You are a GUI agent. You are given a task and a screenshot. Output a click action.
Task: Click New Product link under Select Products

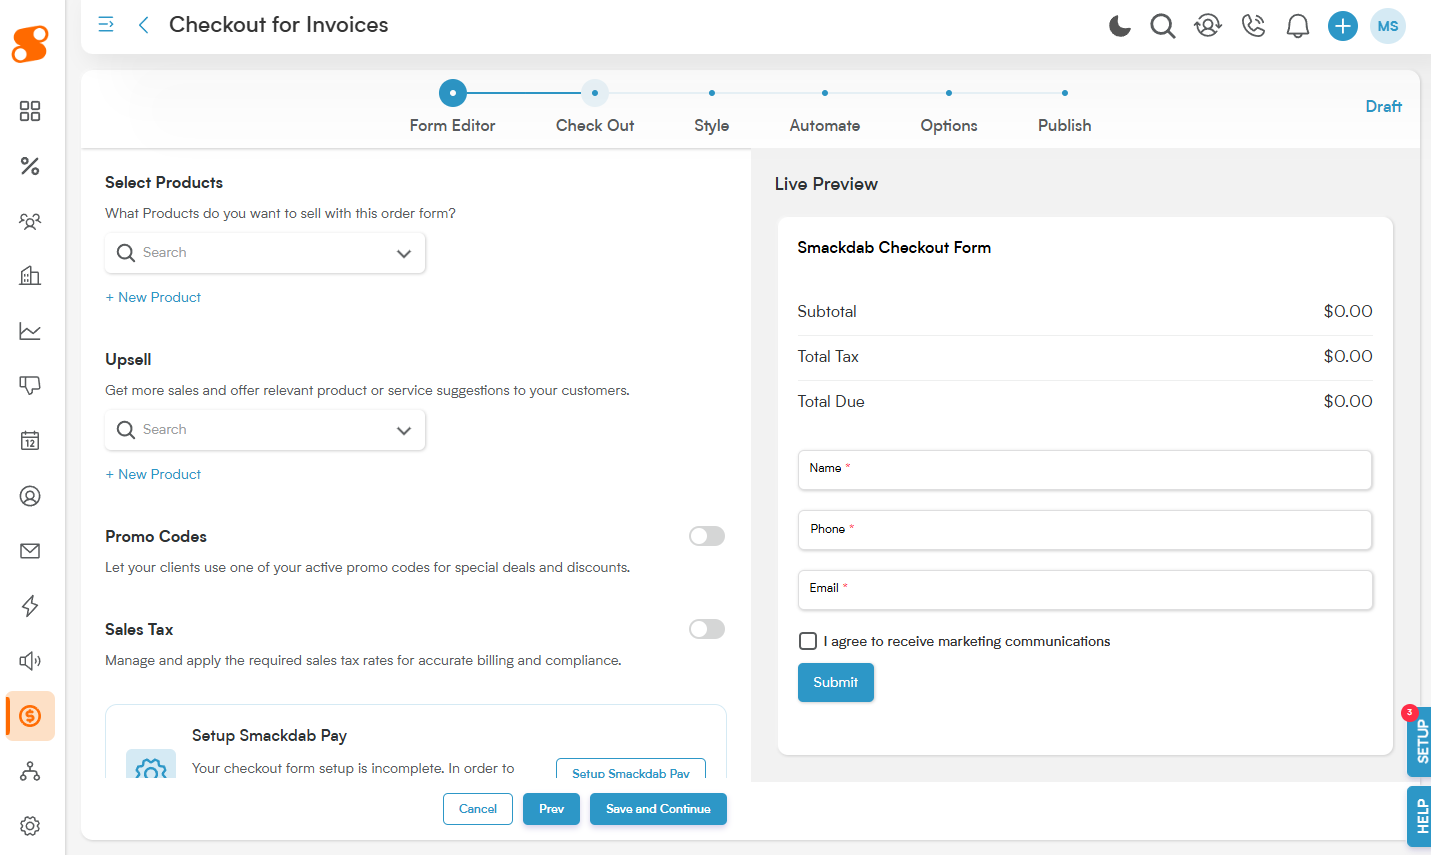pyautogui.click(x=153, y=297)
